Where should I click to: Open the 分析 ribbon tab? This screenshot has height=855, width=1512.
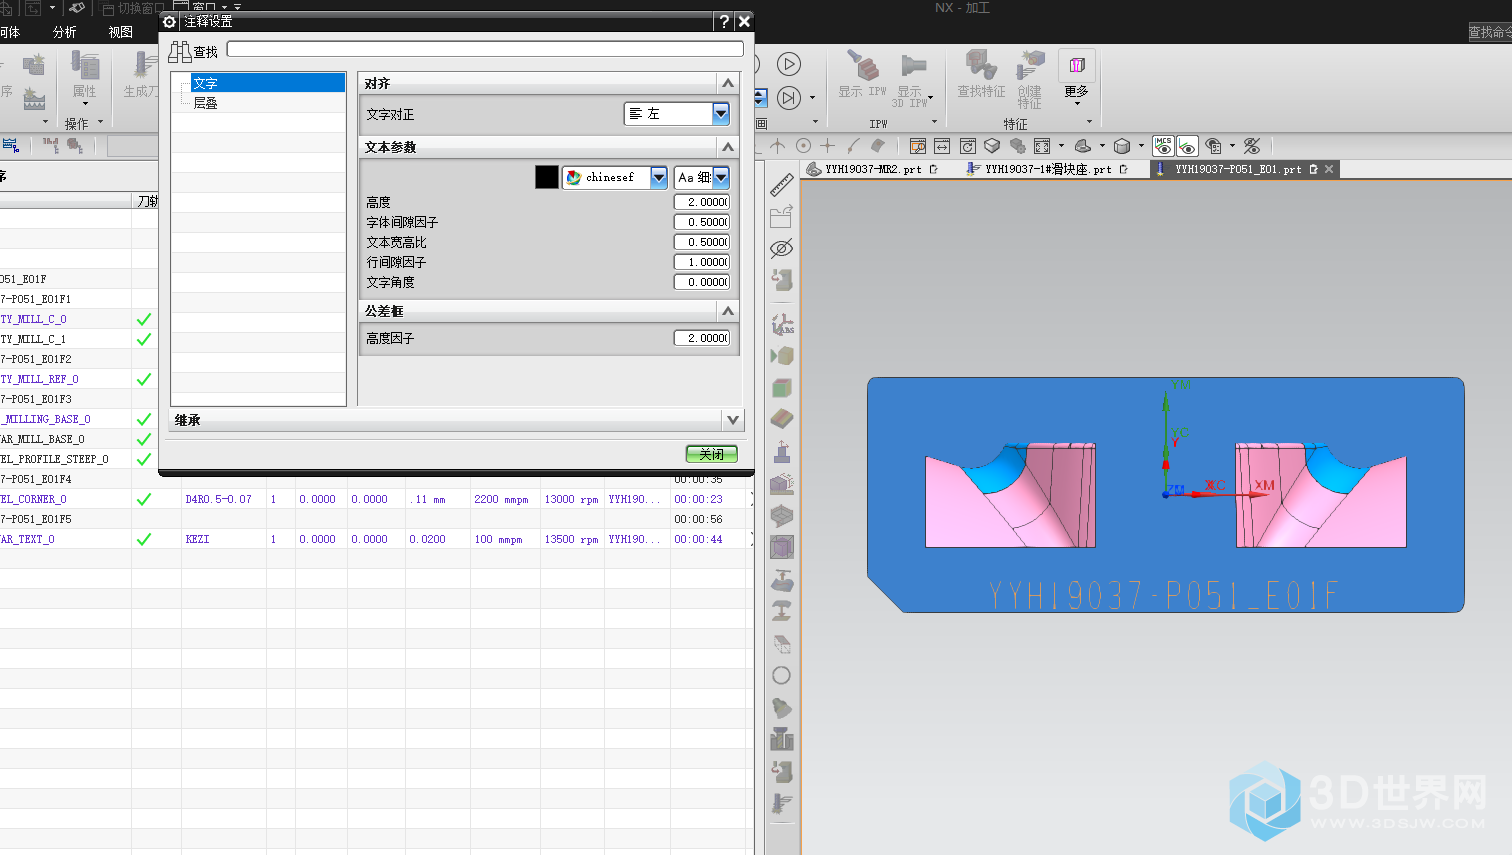coord(65,32)
